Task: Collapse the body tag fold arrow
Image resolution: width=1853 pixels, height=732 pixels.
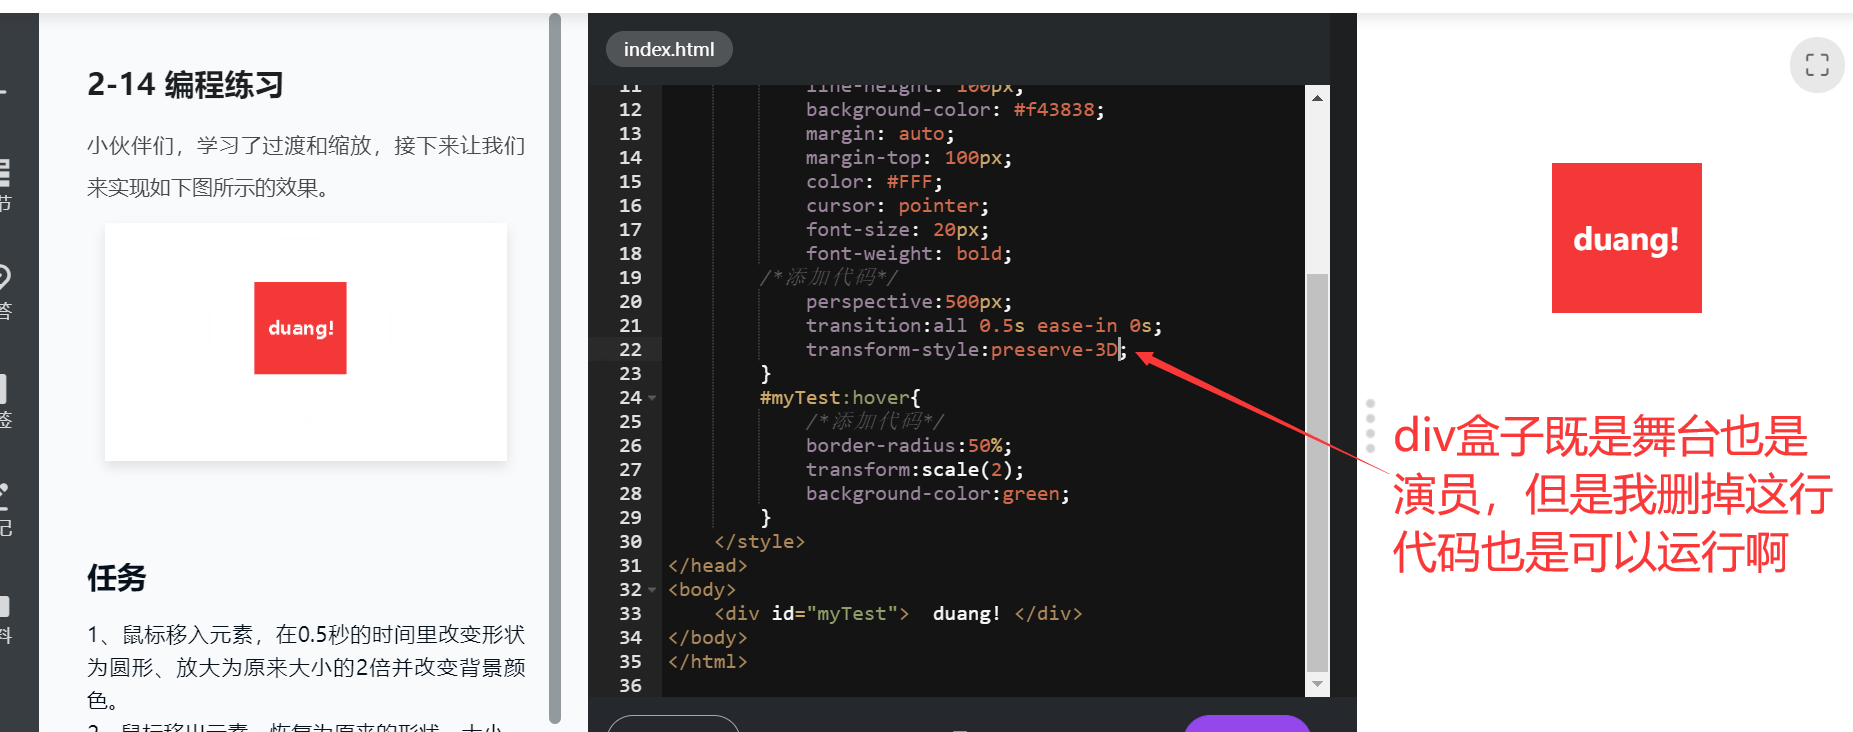Action: 652,590
